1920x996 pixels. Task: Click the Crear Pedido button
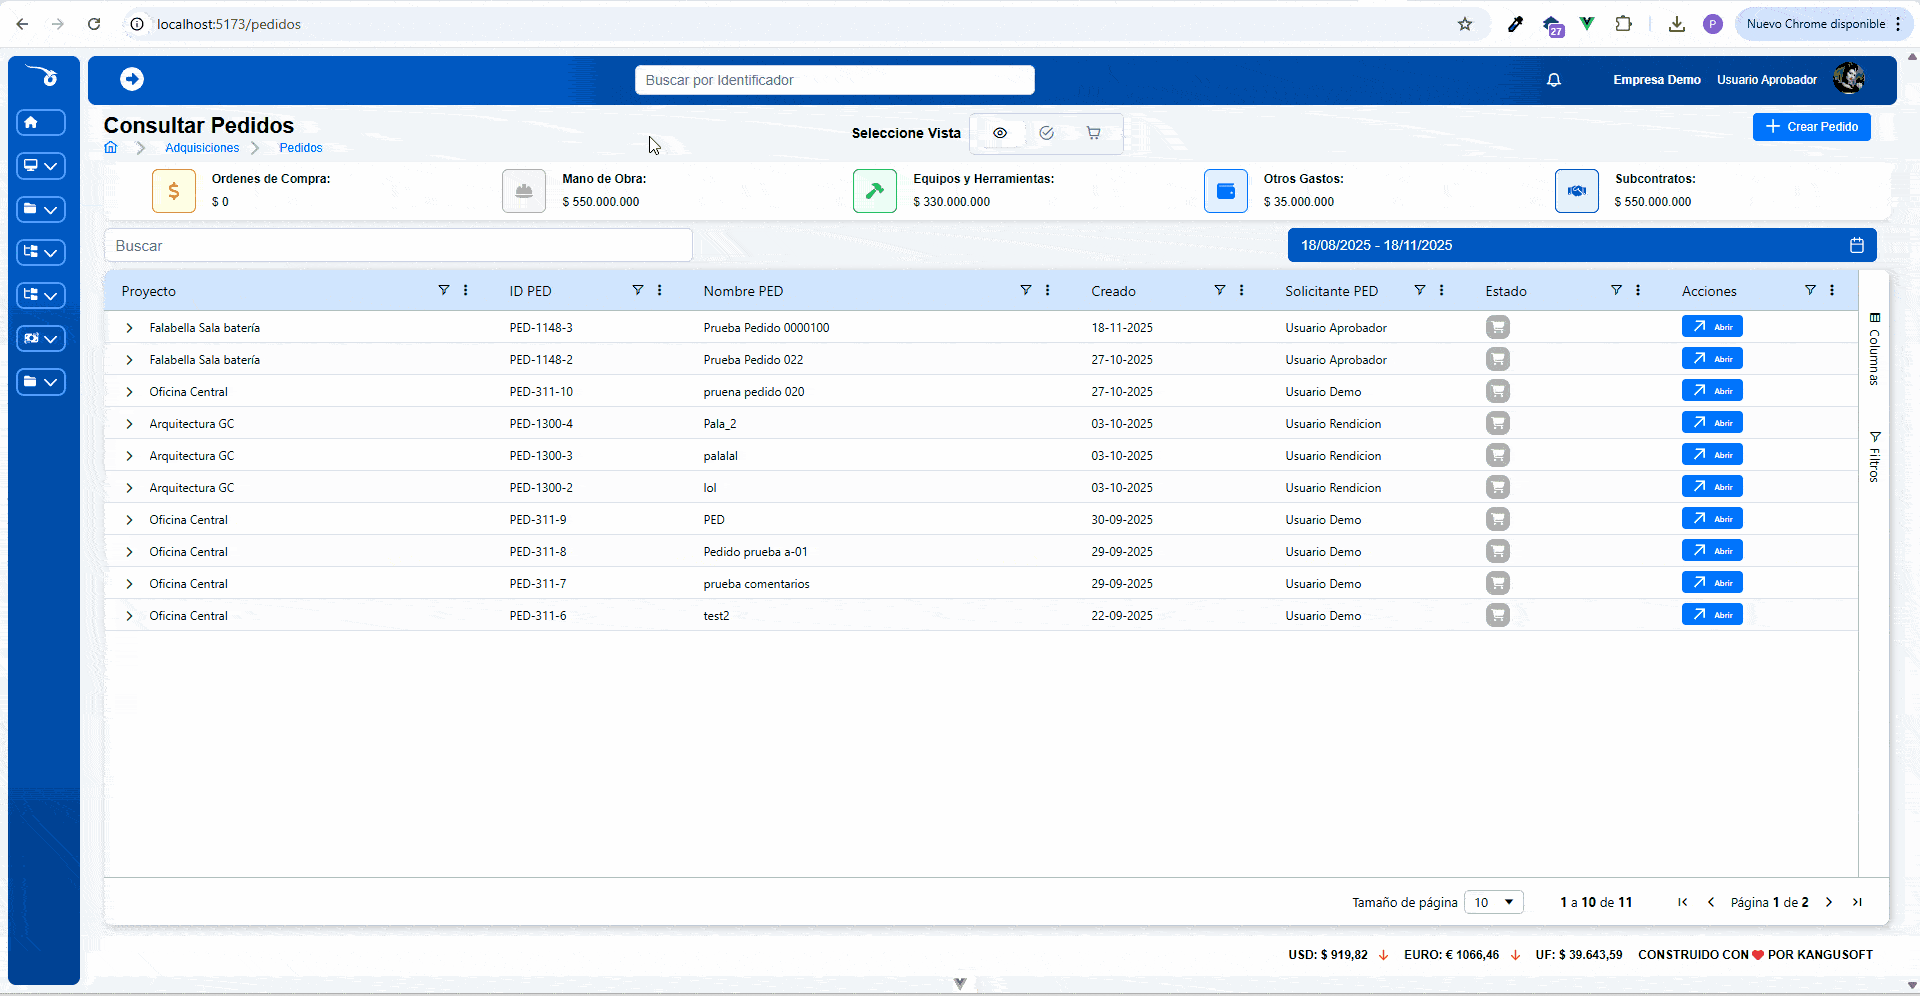(x=1811, y=127)
